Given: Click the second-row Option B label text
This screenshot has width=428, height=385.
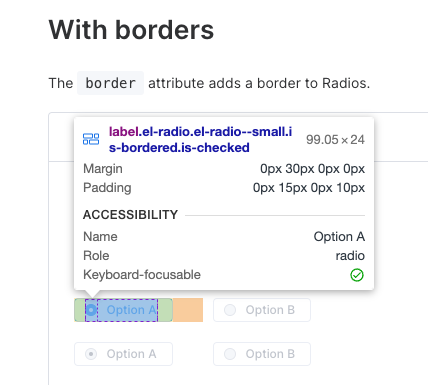Looking at the screenshot, I should click(x=270, y=354).
